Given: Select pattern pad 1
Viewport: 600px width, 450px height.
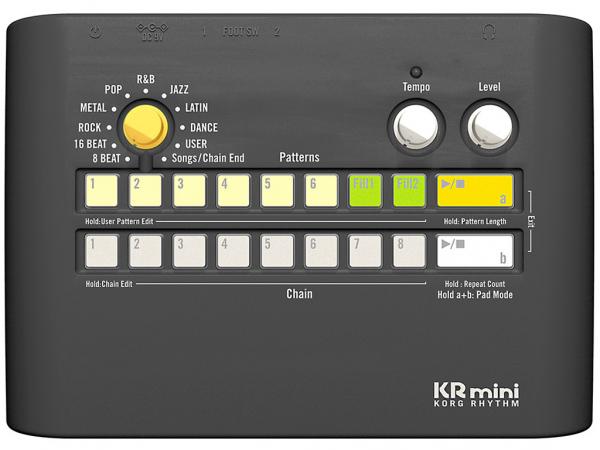Looking at the screenshot, I should (101, 190).
